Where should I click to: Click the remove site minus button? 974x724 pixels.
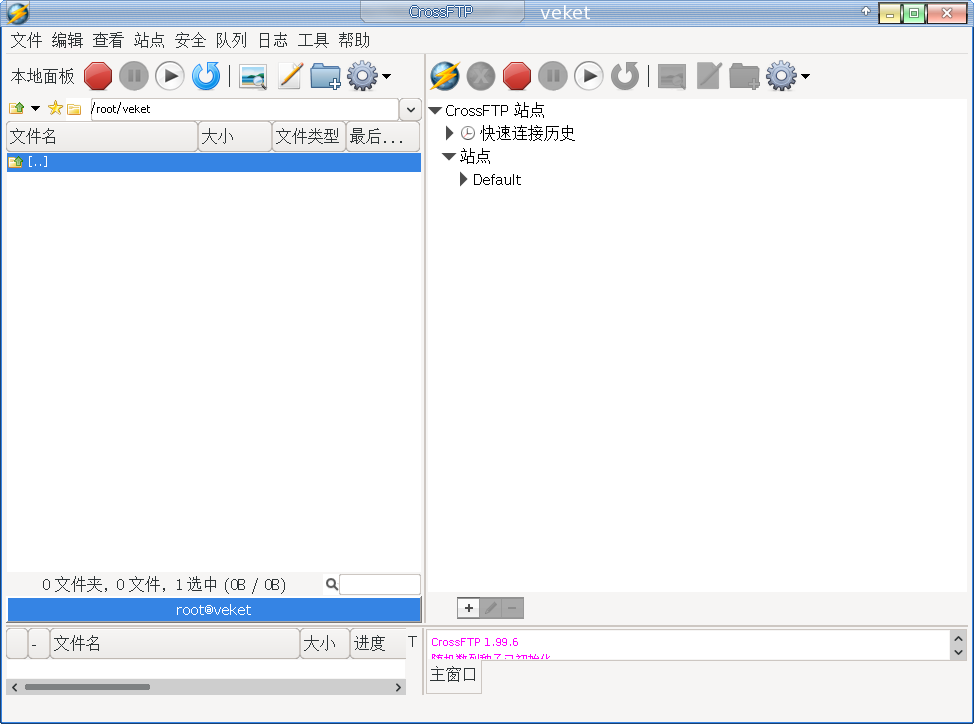coord(512,608)
